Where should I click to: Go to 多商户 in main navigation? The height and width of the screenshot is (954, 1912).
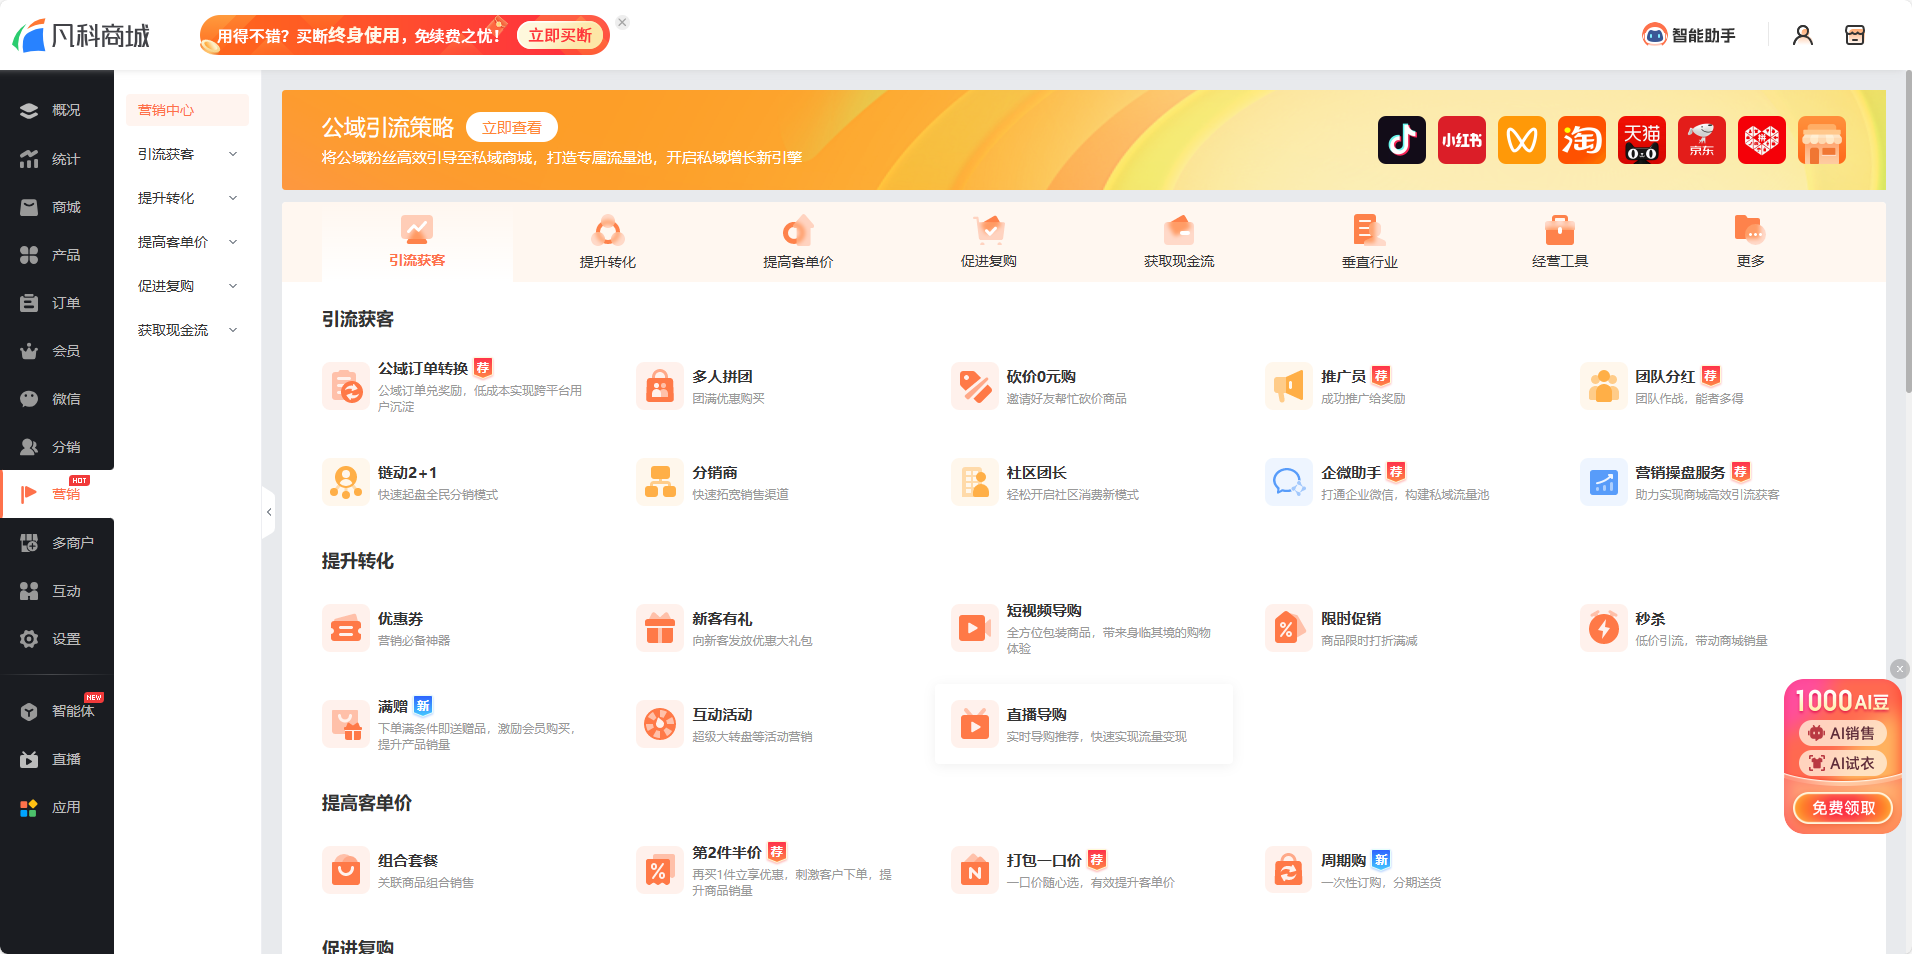click(57, 542)
